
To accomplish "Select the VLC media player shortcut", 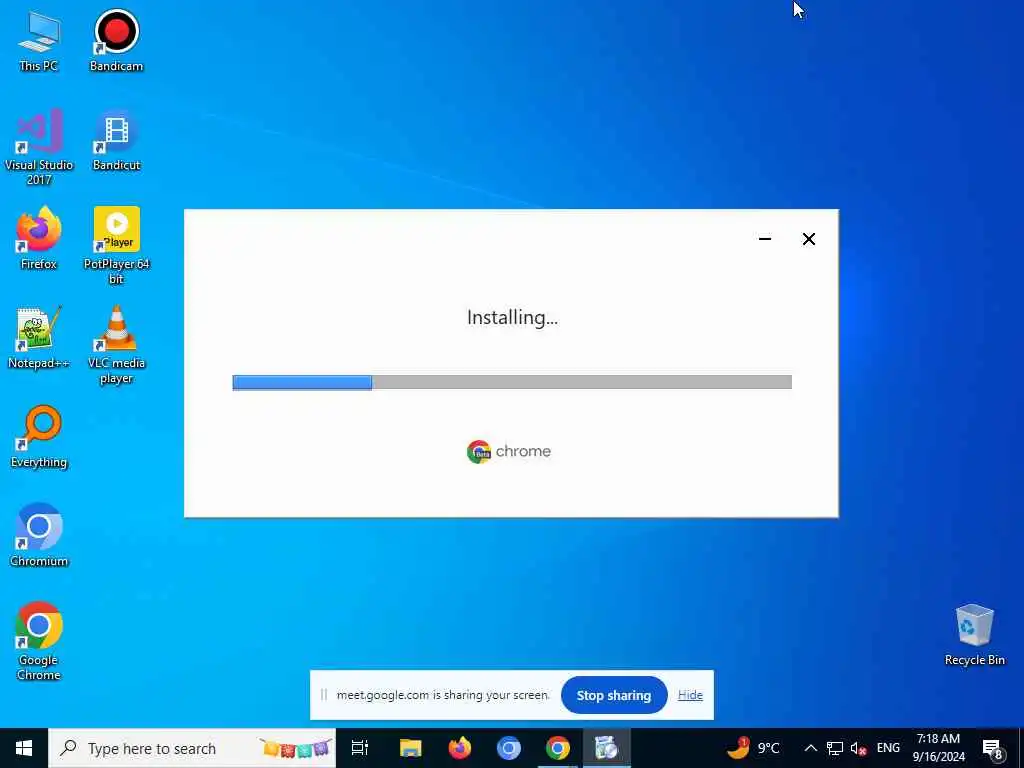I will [116, 345].
